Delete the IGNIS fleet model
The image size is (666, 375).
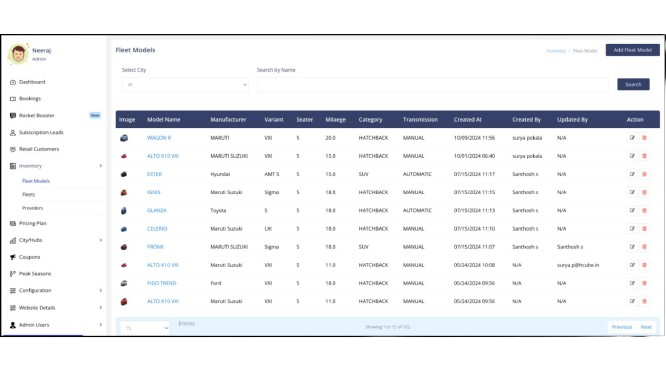coord(644,192)
